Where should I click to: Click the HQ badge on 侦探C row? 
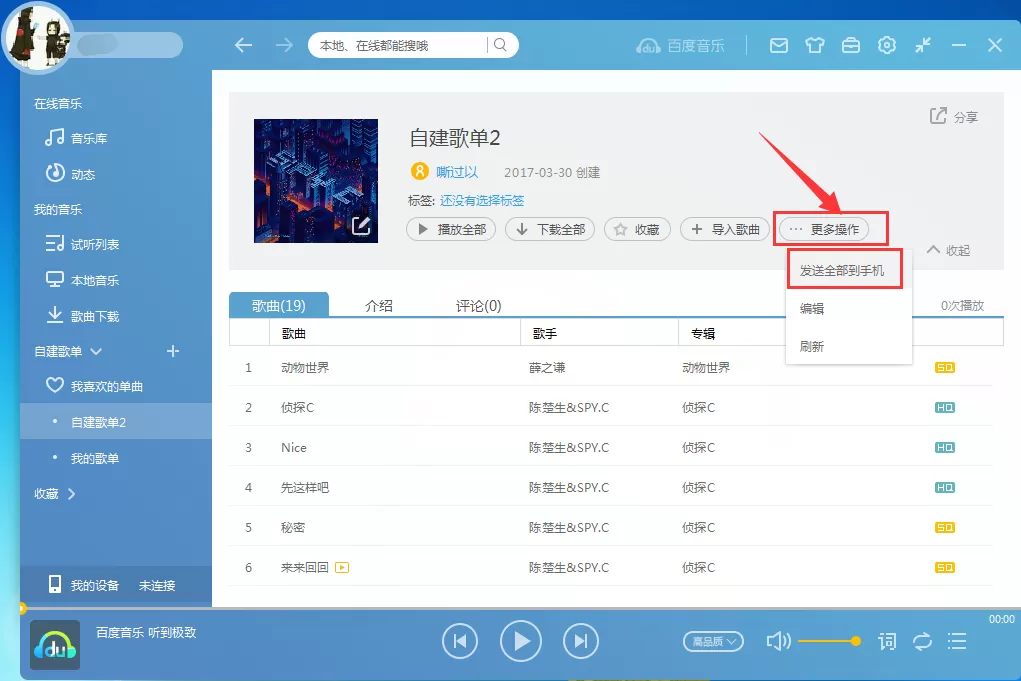944,408
